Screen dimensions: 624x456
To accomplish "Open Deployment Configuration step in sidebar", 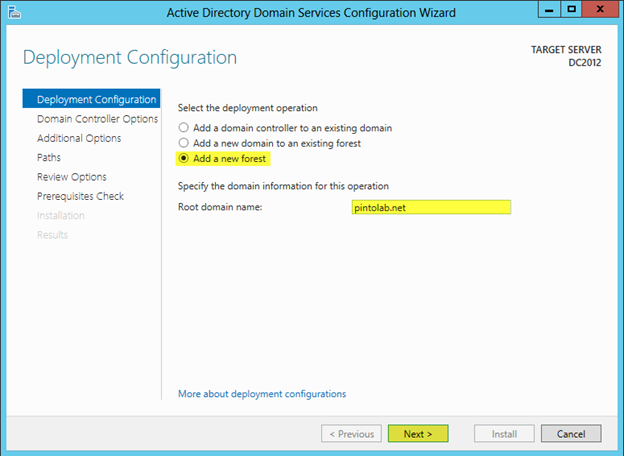I will coord(91,98).
